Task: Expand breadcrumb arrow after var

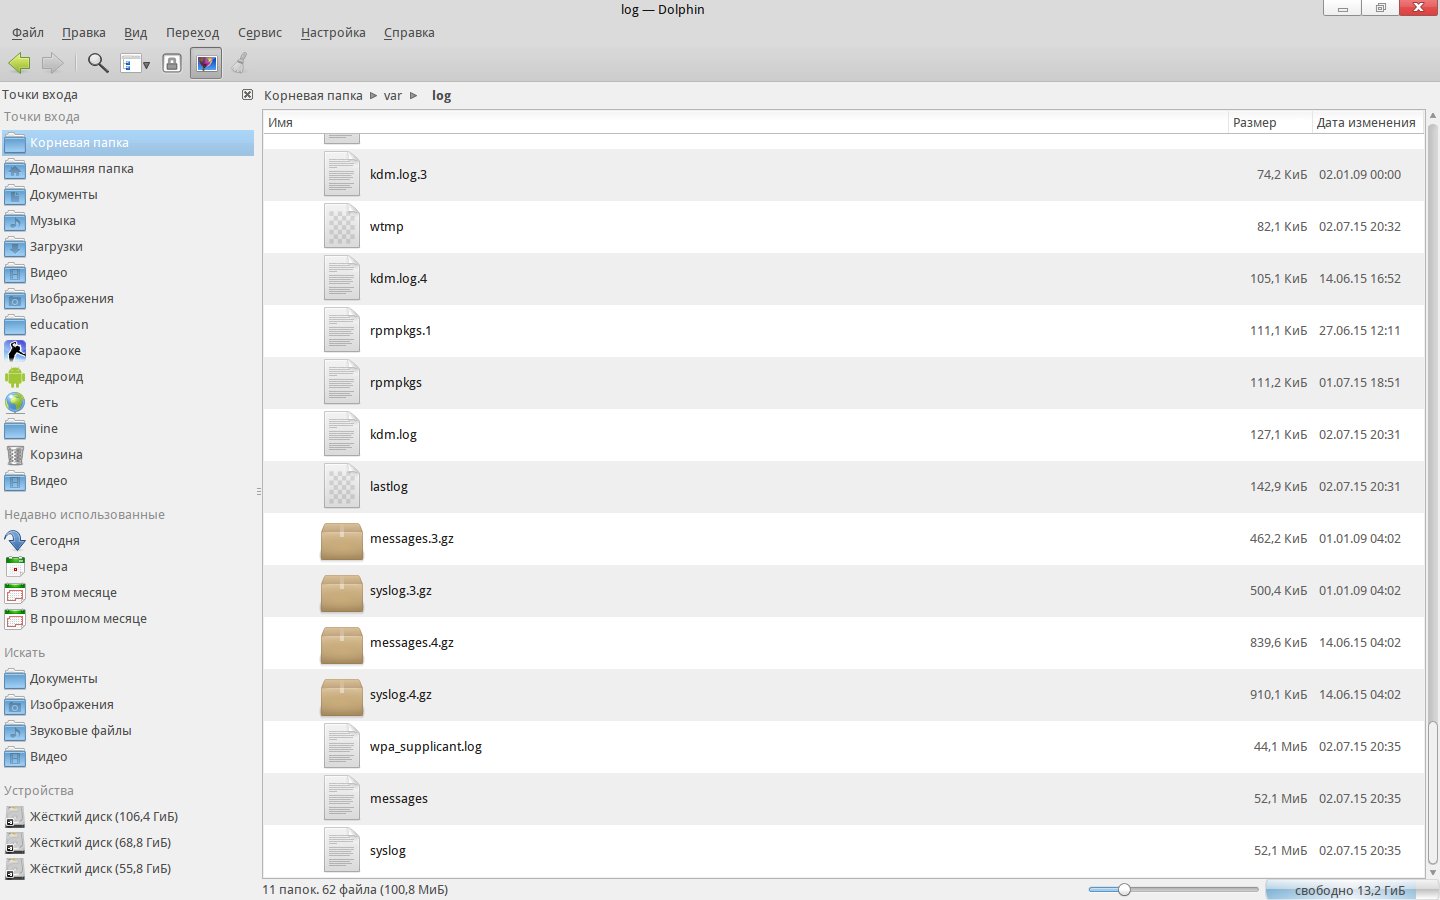Action: point(413,96)
